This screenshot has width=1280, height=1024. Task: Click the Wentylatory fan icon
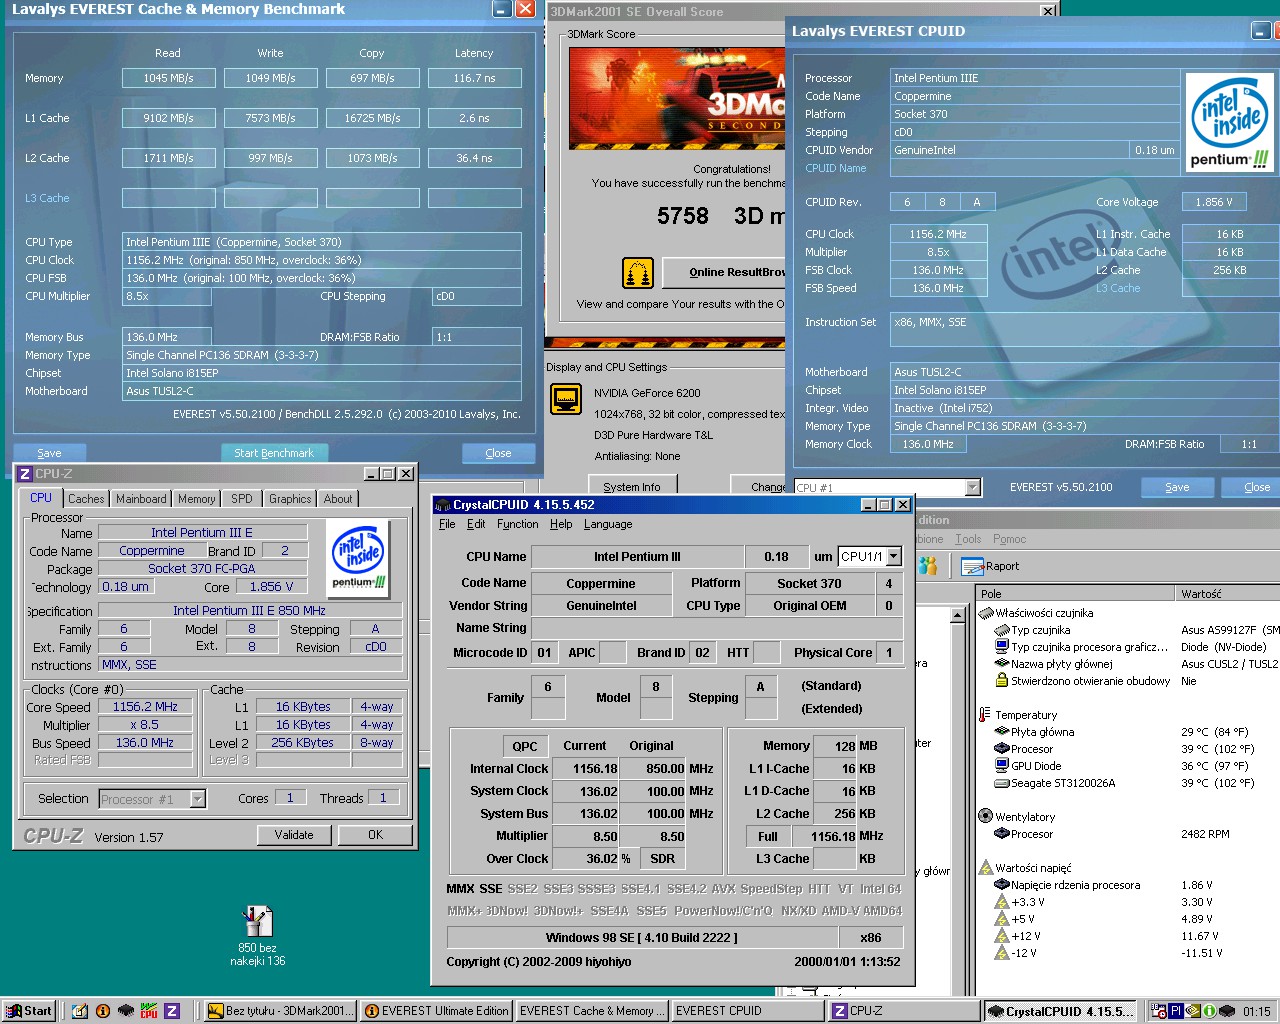coord(986,817)
